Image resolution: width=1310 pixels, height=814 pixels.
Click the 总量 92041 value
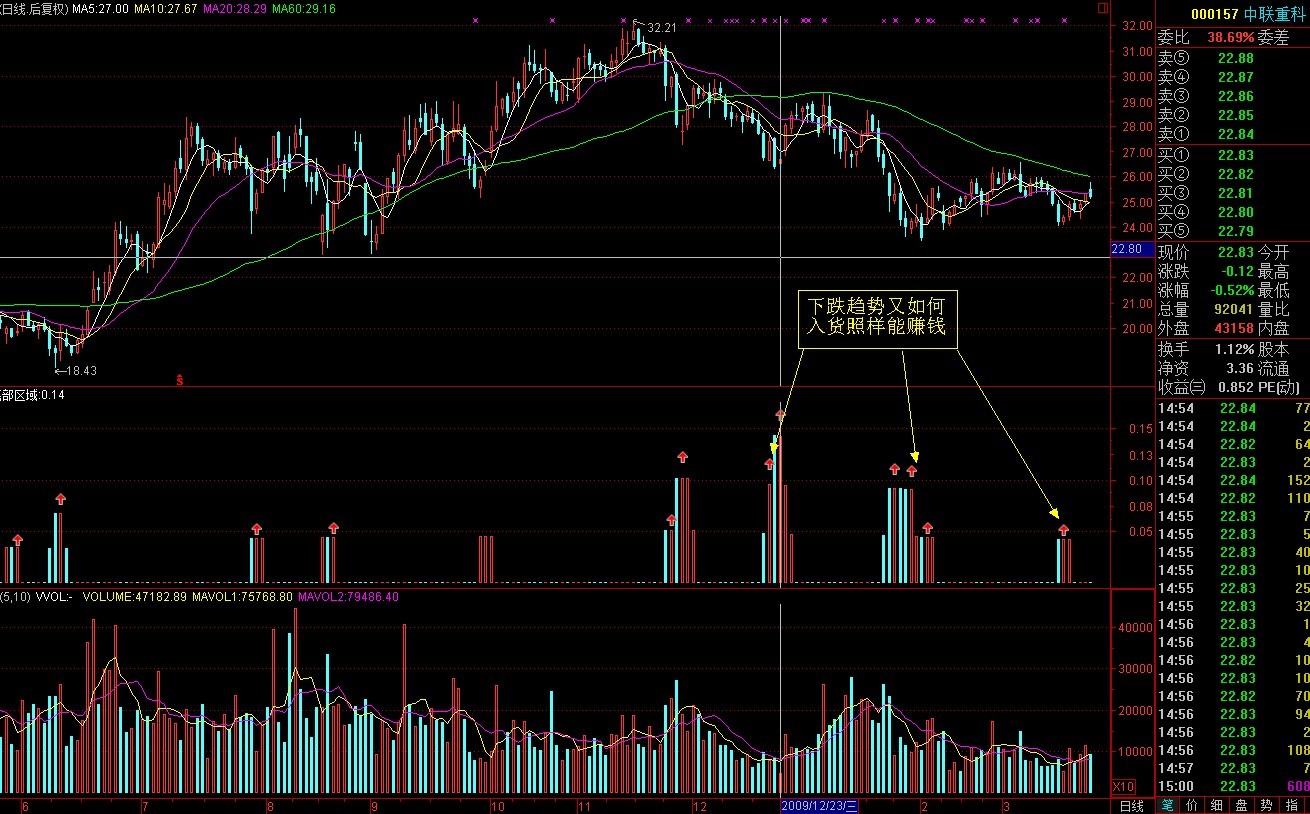[1234, 309]
